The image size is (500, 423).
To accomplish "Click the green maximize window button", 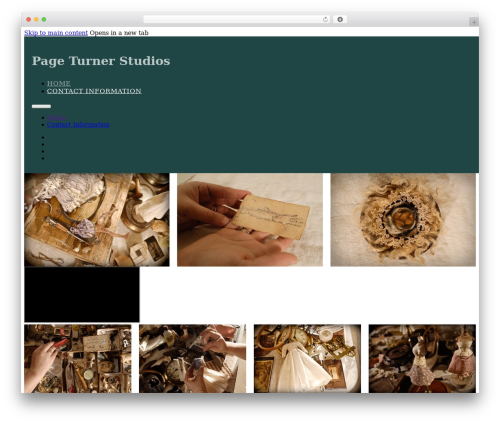I will click(44, 20).
